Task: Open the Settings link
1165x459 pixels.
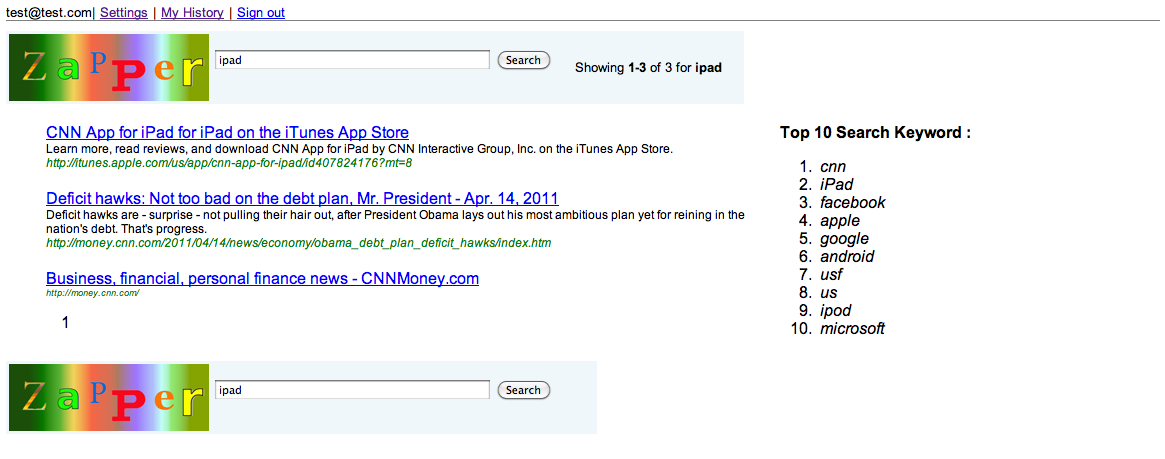Action: click(124, 13)
